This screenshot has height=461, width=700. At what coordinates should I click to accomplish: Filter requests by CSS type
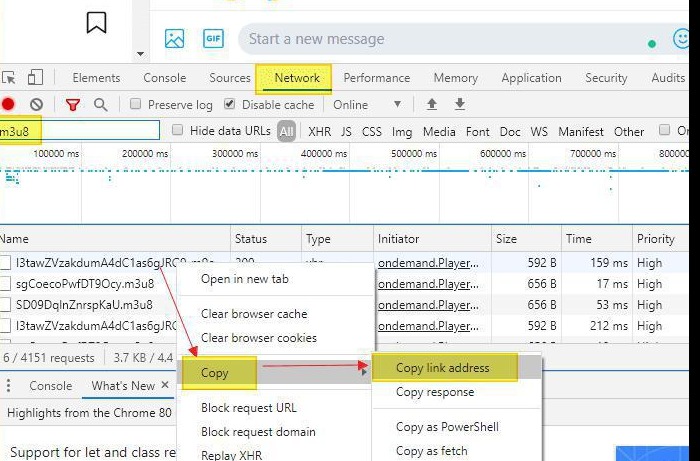pos(372,132)
